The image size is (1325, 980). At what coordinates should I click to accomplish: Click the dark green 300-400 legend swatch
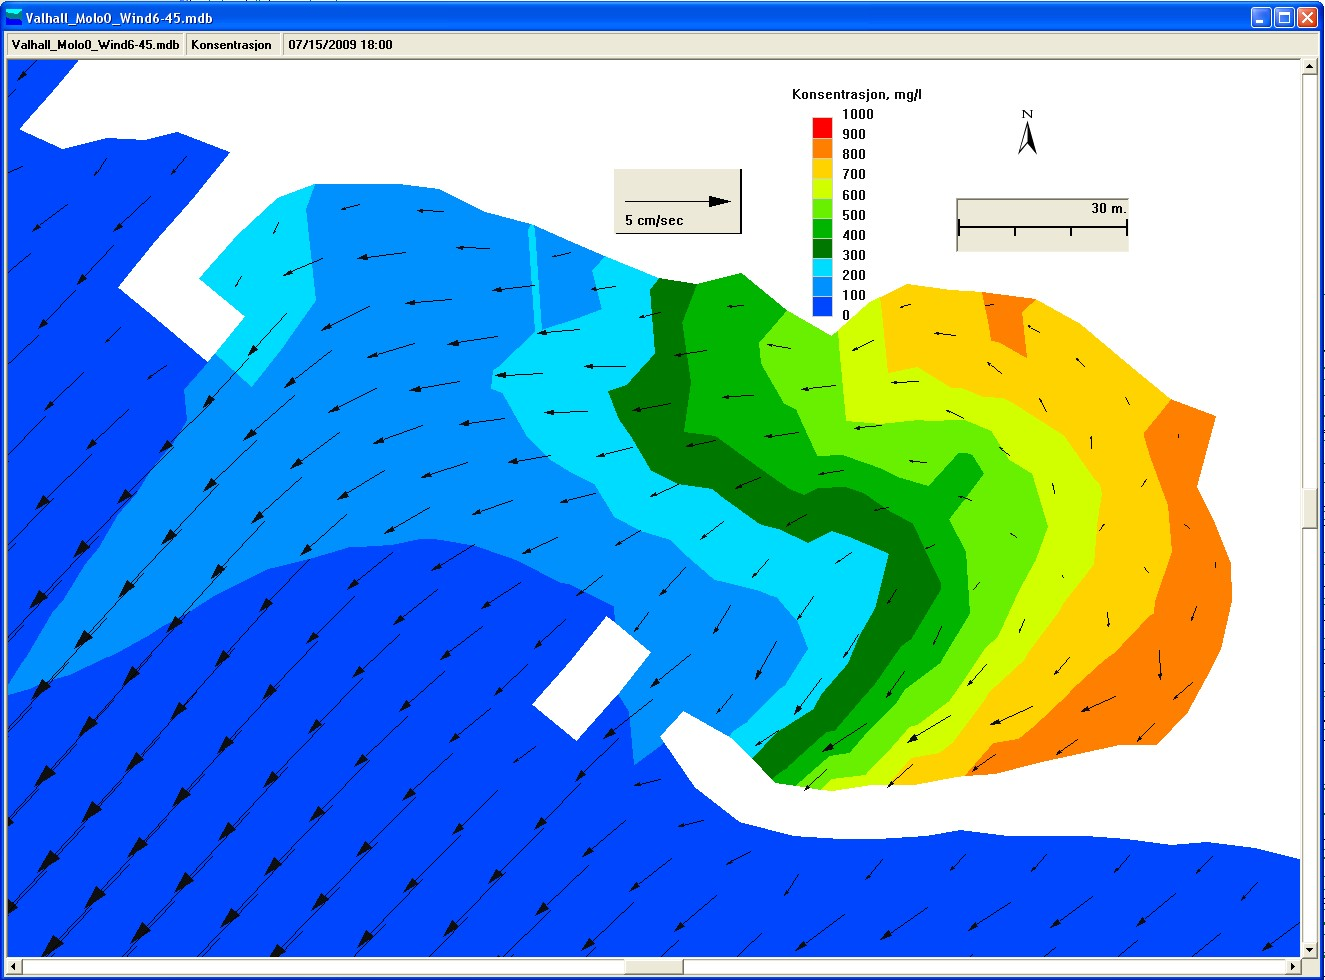[822, 247]
